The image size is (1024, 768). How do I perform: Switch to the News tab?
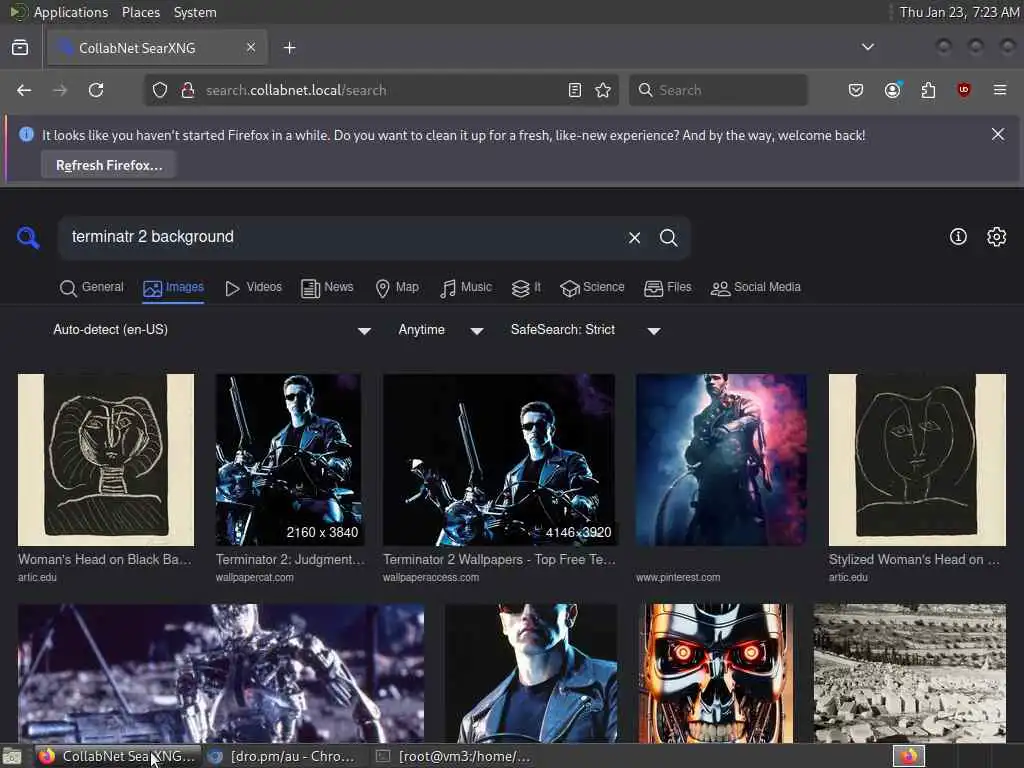tap(327, 287)
